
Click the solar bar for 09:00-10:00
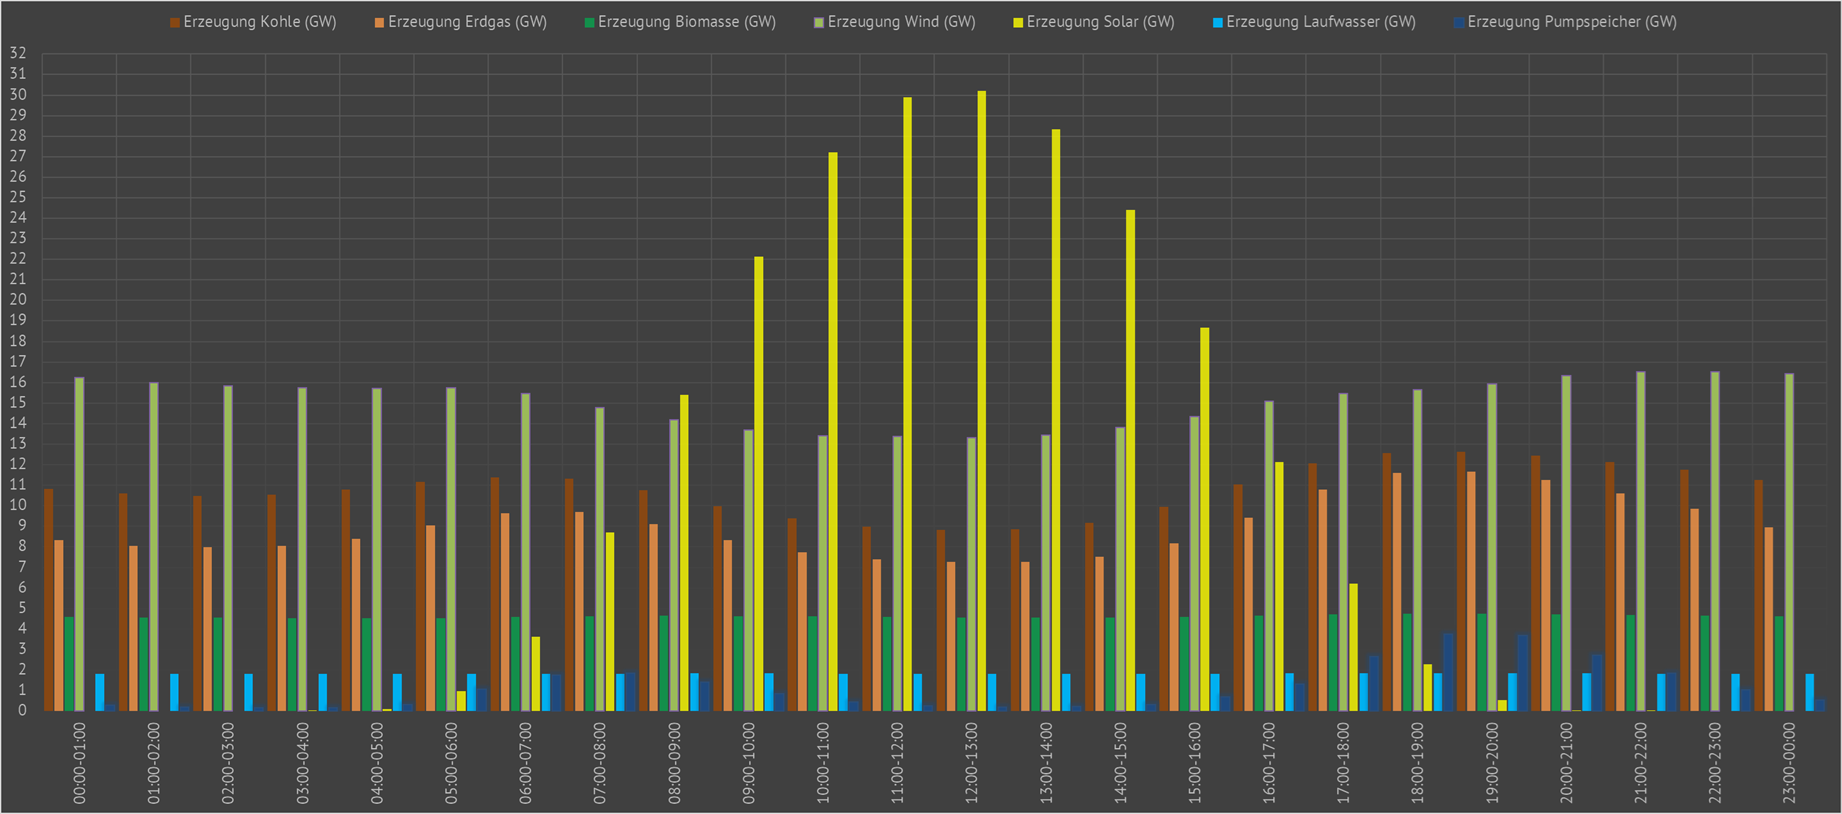point(758,484)
